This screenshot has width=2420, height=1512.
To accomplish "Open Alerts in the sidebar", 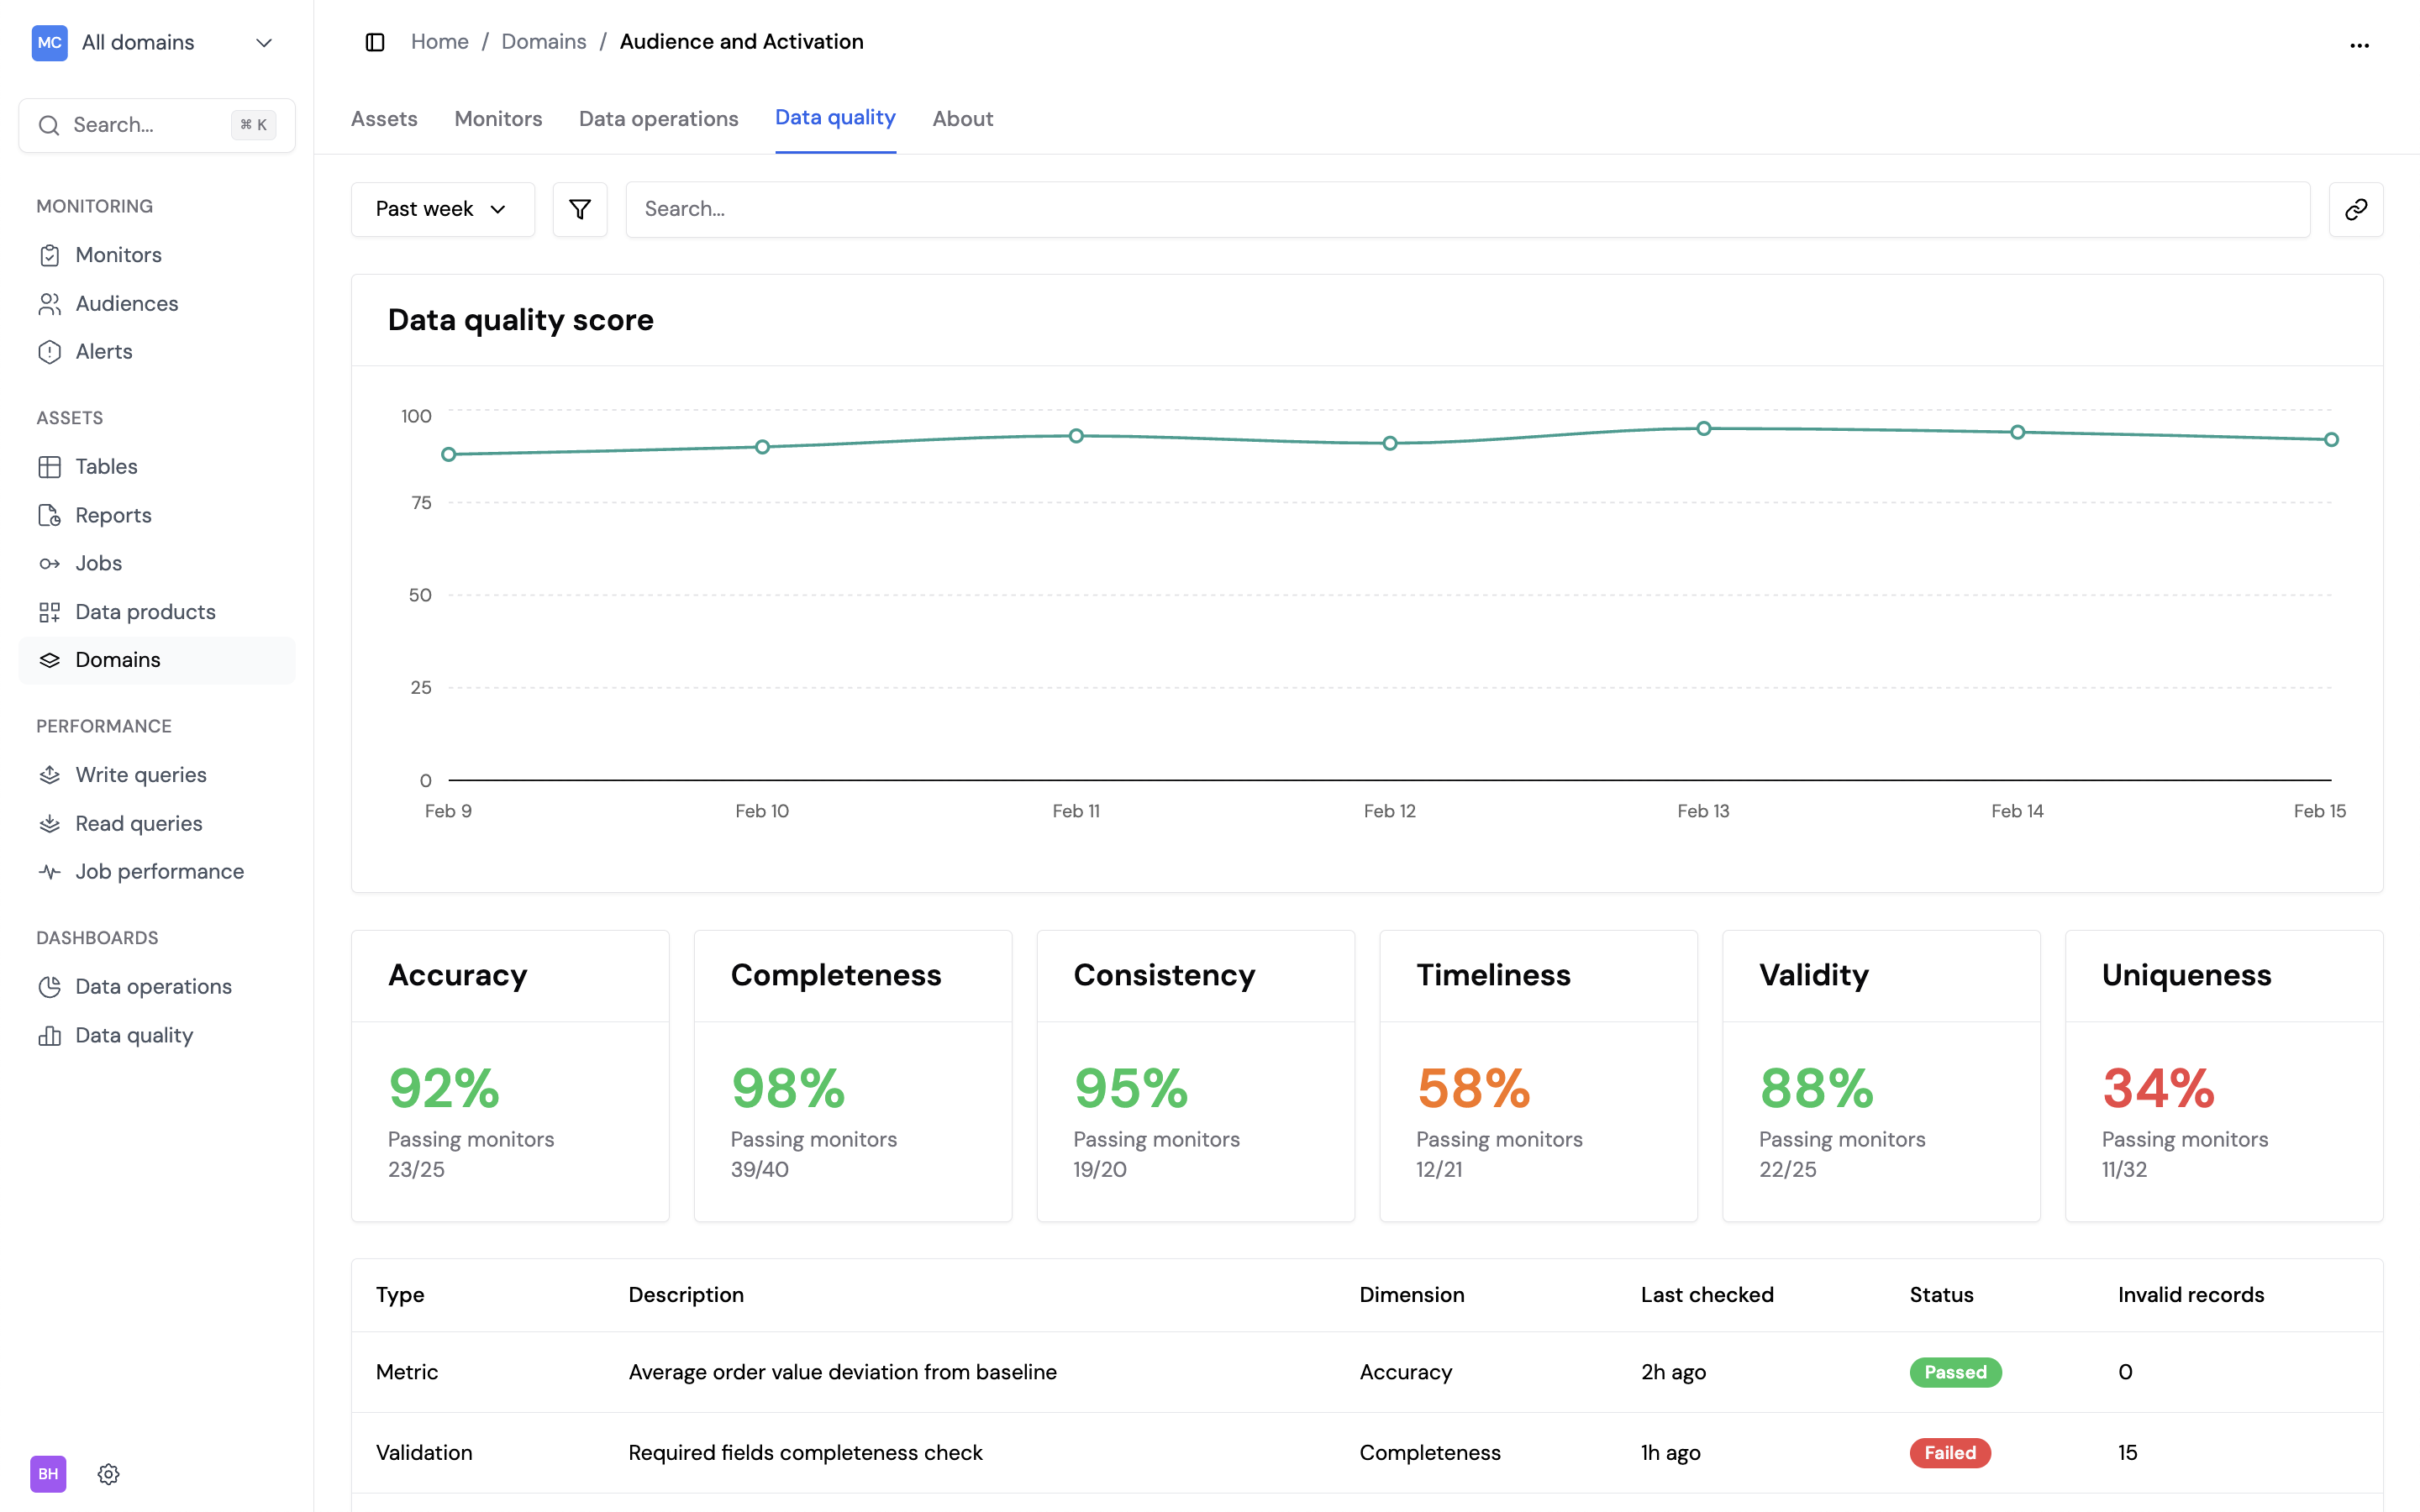I will [104, 352].
